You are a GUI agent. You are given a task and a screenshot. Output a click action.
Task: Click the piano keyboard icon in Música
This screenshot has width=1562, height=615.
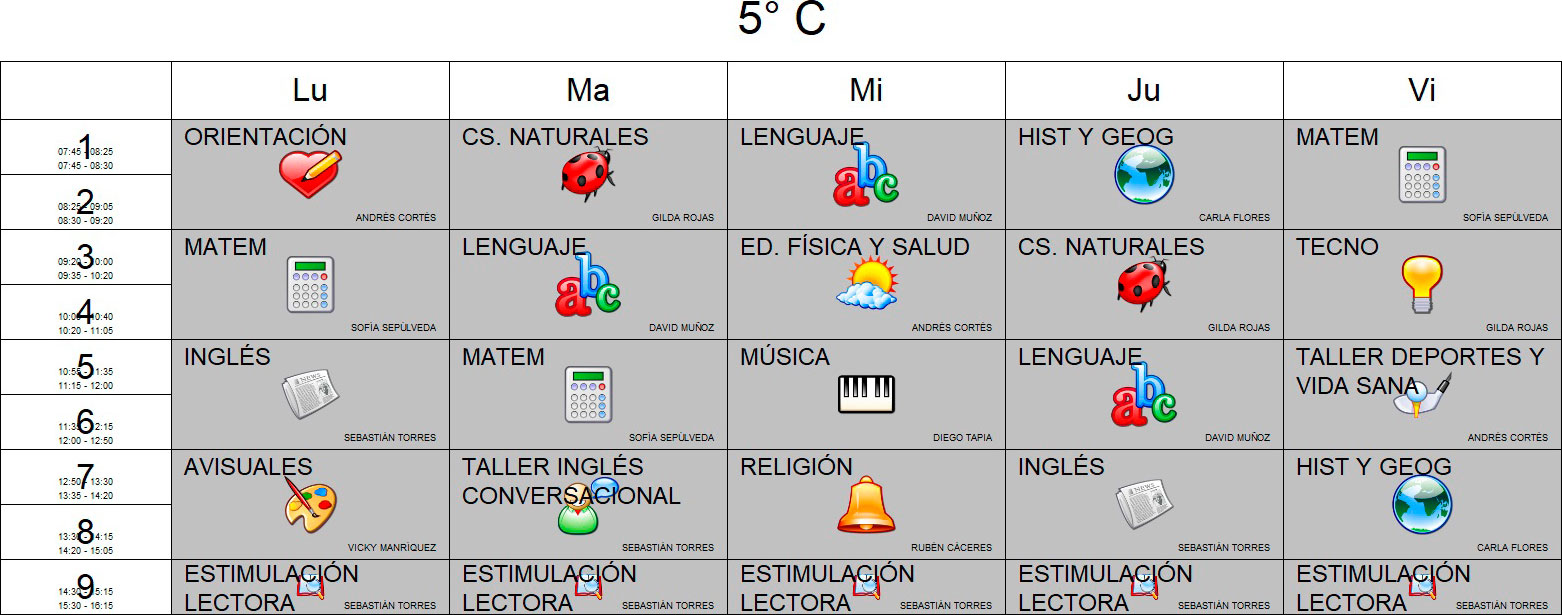tap(866, 394)
